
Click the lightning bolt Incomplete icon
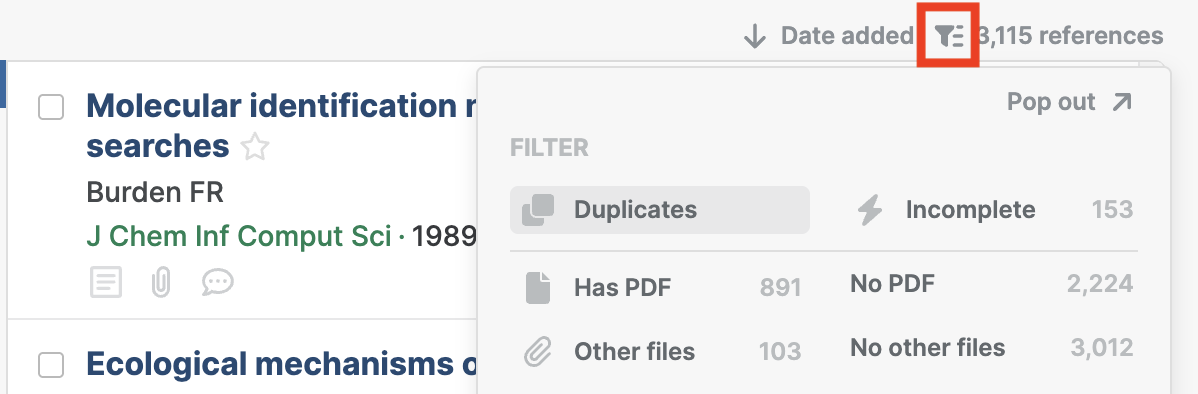[869, 210]
